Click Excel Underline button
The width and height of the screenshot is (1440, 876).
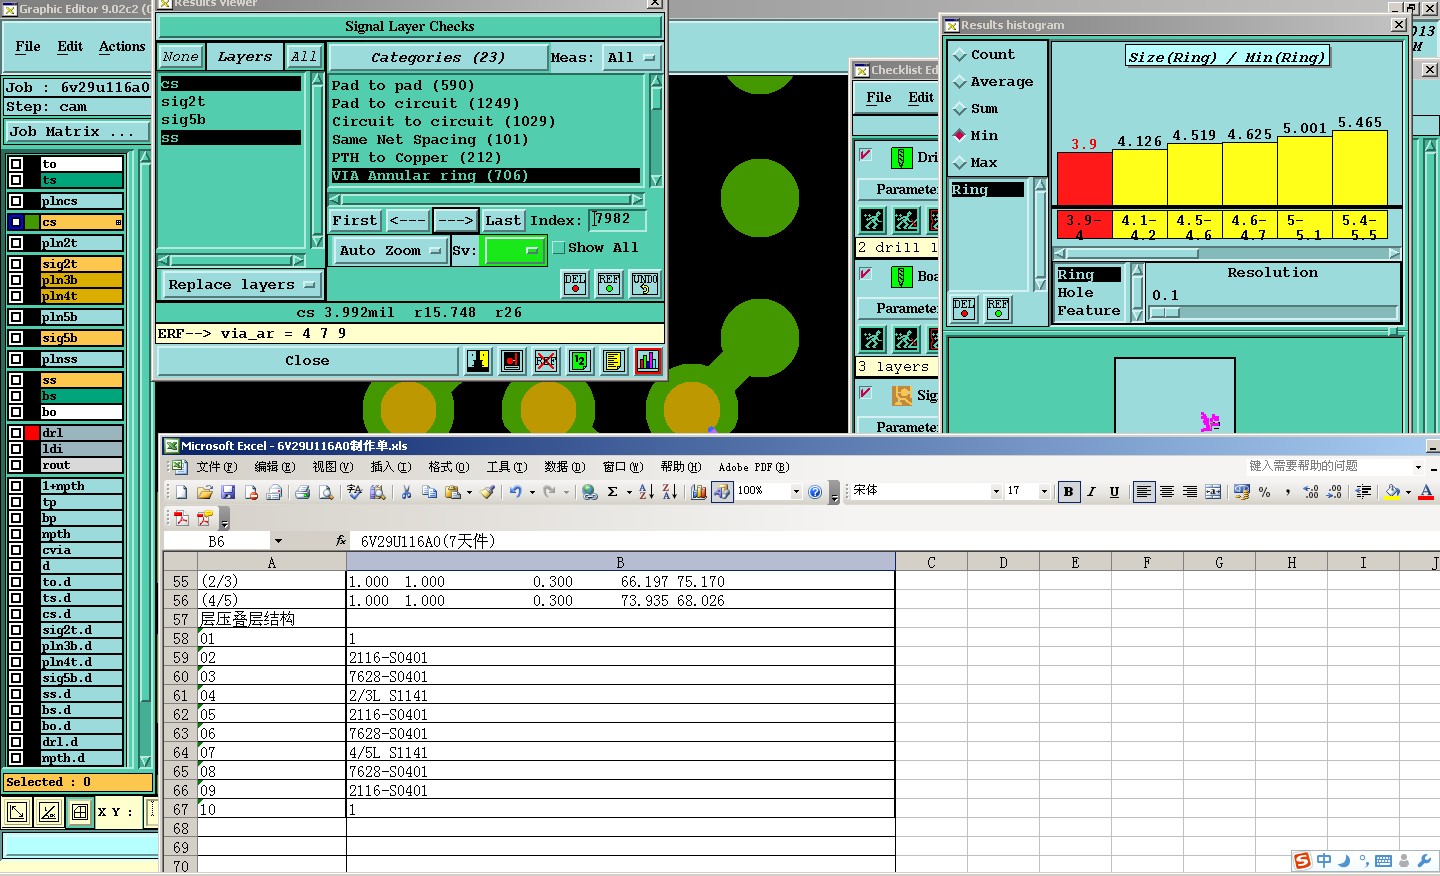pyautogui.click(x=1114, y=491)
